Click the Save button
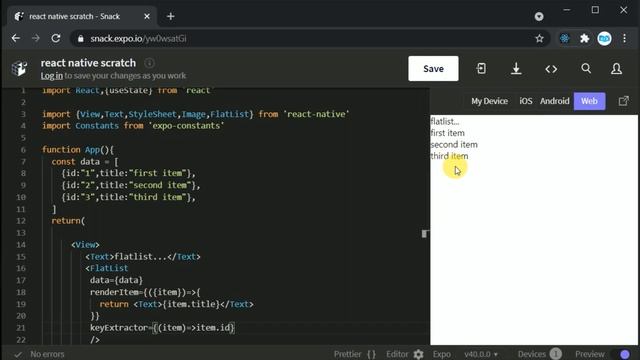The width and height of the screenshot is (640, 360). [433, 69]
